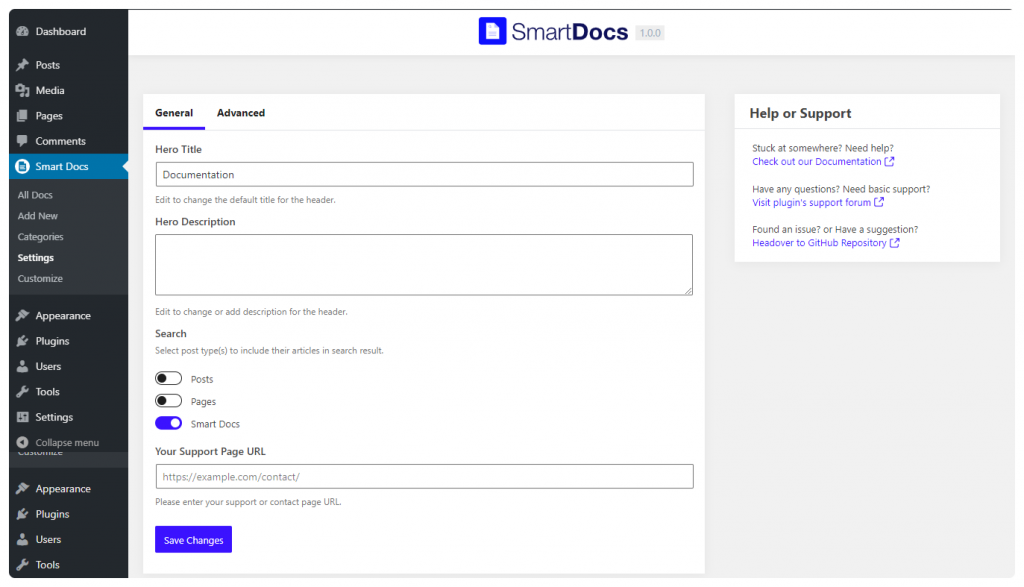This screenshot has height=587, width=1024.
Task: Click the Tools wrench icon above Settings
Action: pos(23,392)
